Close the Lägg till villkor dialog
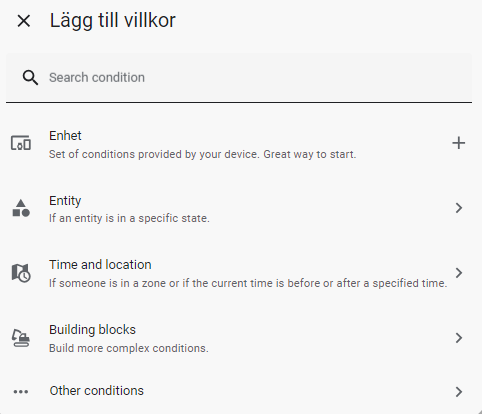The height and width of the screenshot is (414, 482). pyautogui.click(x=24, y=21)
